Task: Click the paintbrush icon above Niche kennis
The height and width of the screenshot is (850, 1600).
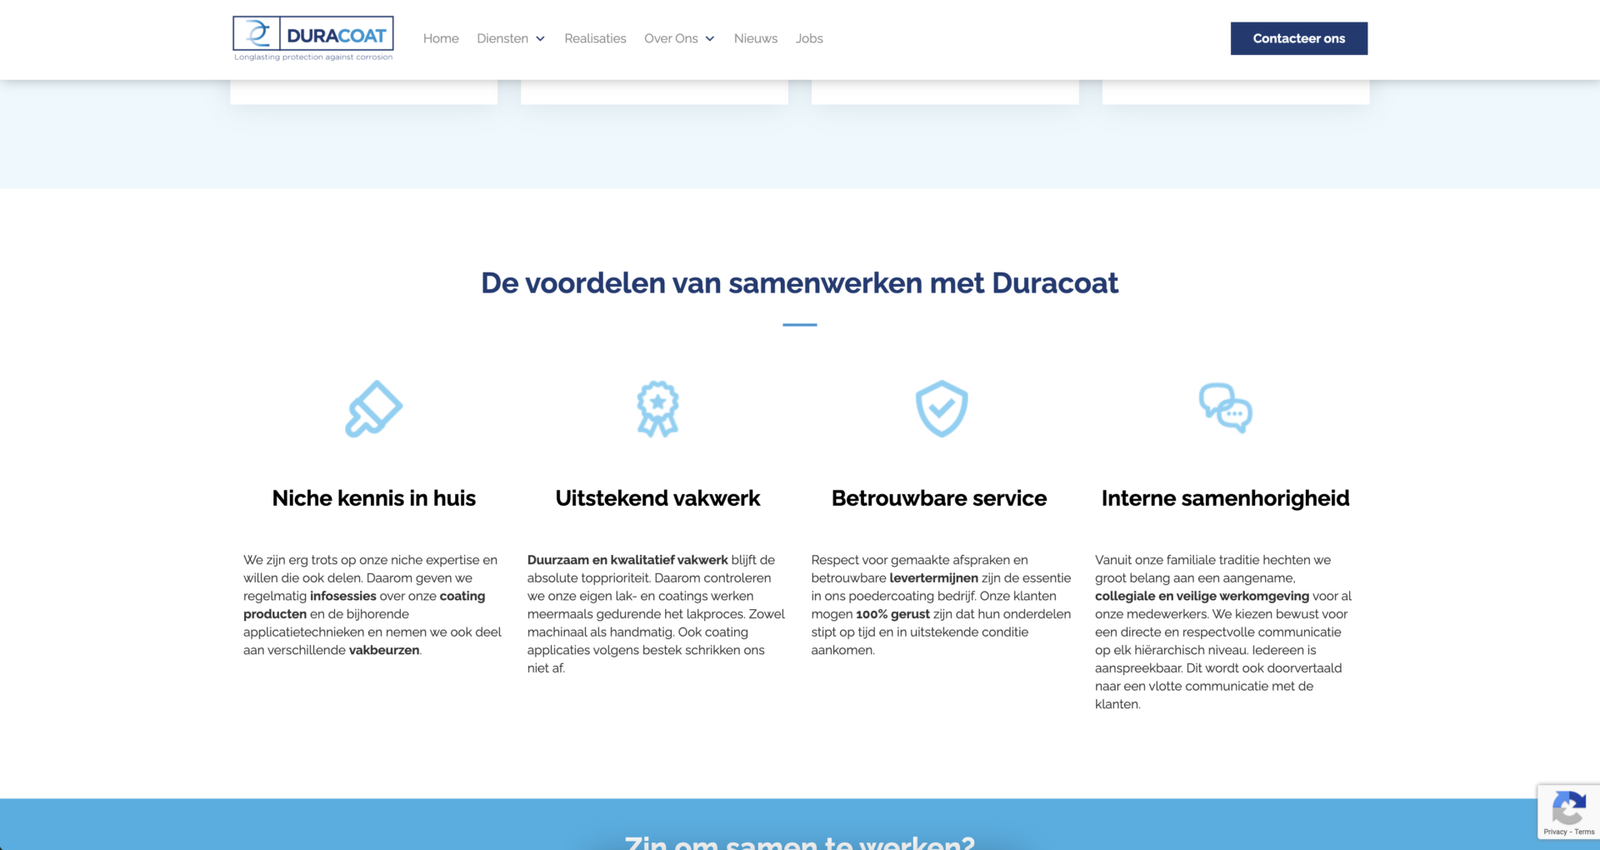Action: click(x=374, y=408)
